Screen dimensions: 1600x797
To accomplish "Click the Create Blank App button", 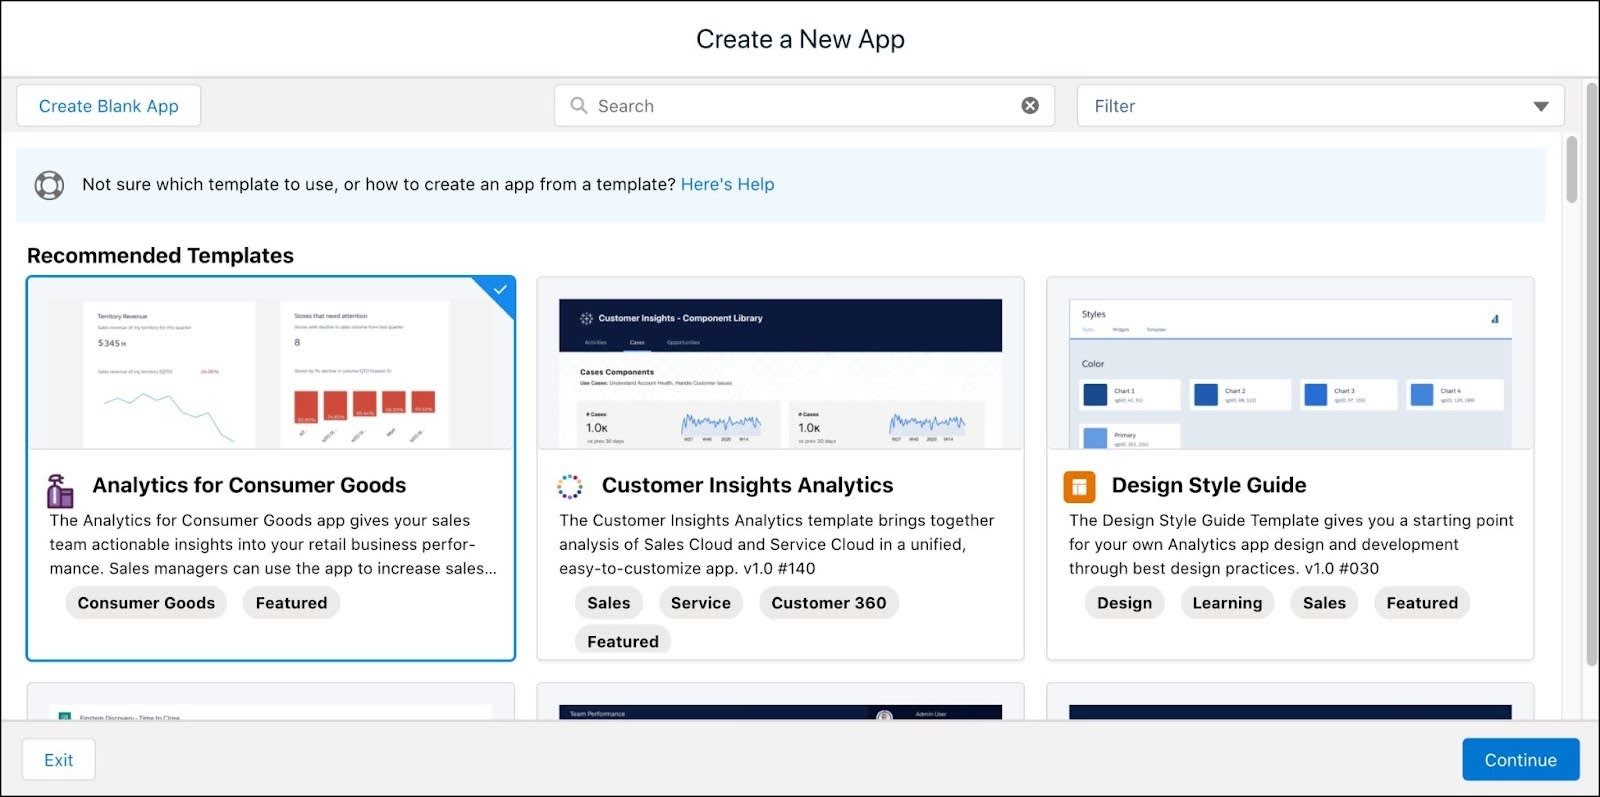I will 109,106.
